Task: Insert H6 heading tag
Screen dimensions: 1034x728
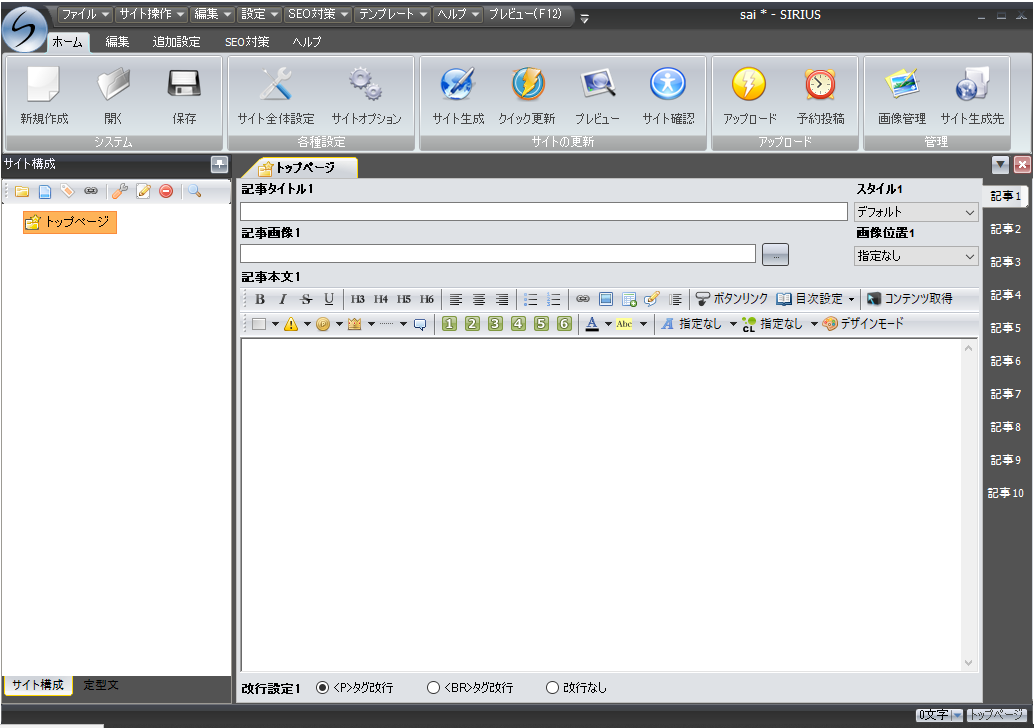Action: click(x=427, y=299)
